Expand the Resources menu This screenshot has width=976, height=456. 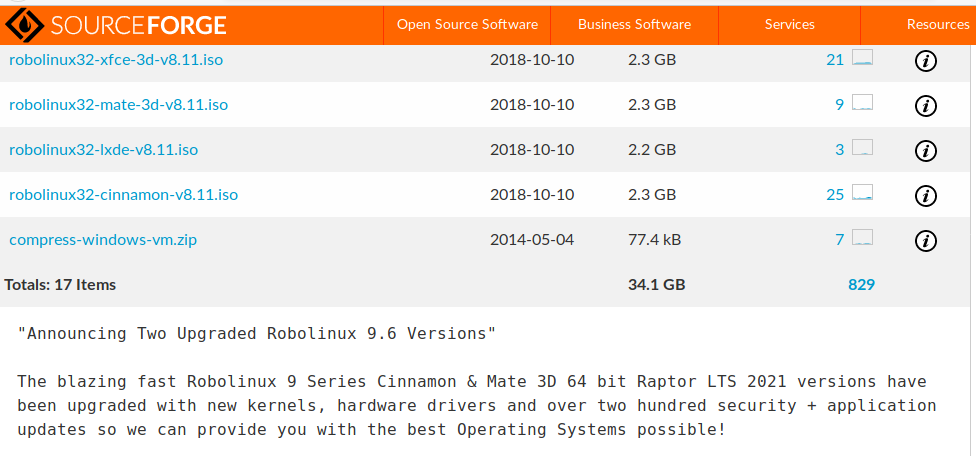(x=937, y=24)
